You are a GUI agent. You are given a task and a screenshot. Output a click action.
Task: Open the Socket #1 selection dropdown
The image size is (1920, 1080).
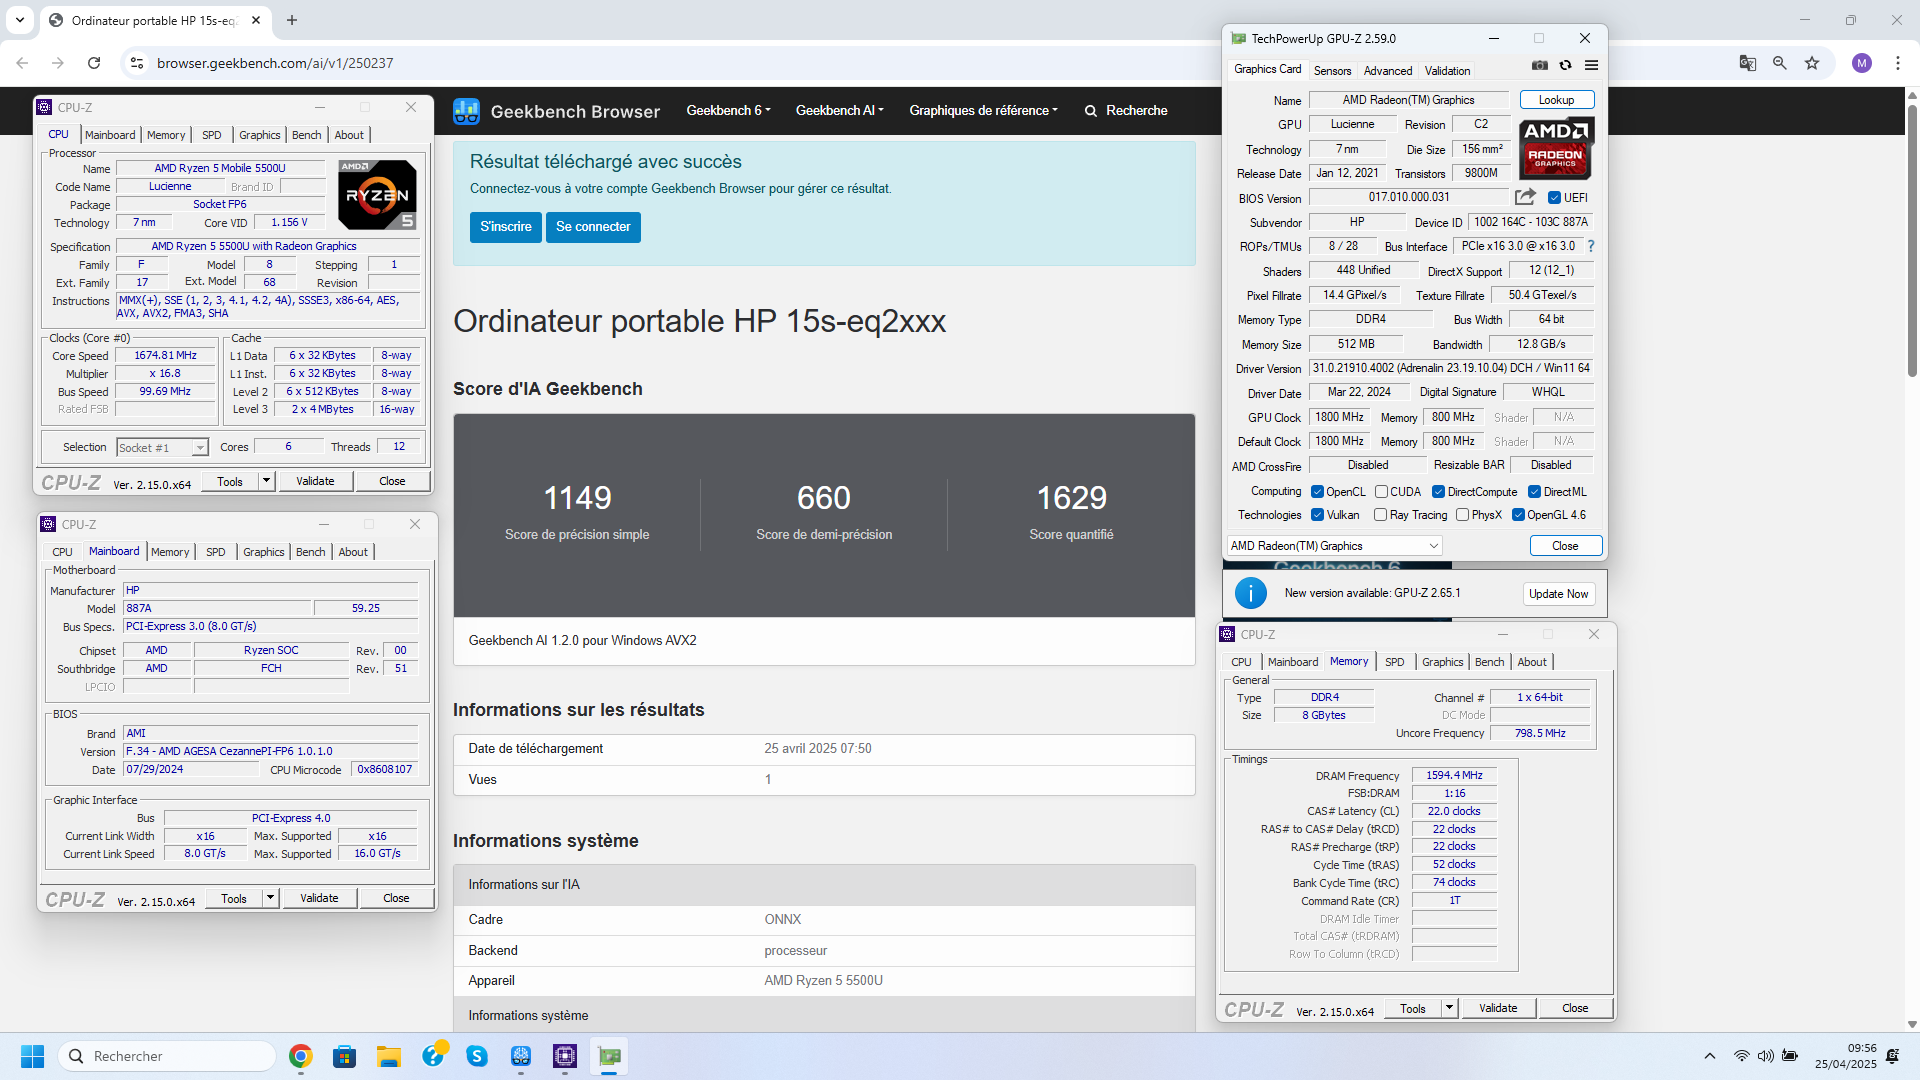pos(162,448)
